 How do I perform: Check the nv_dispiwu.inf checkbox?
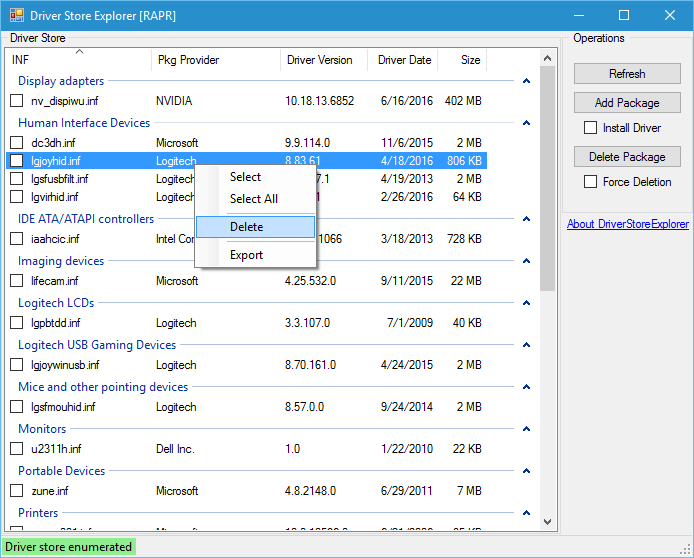point(16,101)
